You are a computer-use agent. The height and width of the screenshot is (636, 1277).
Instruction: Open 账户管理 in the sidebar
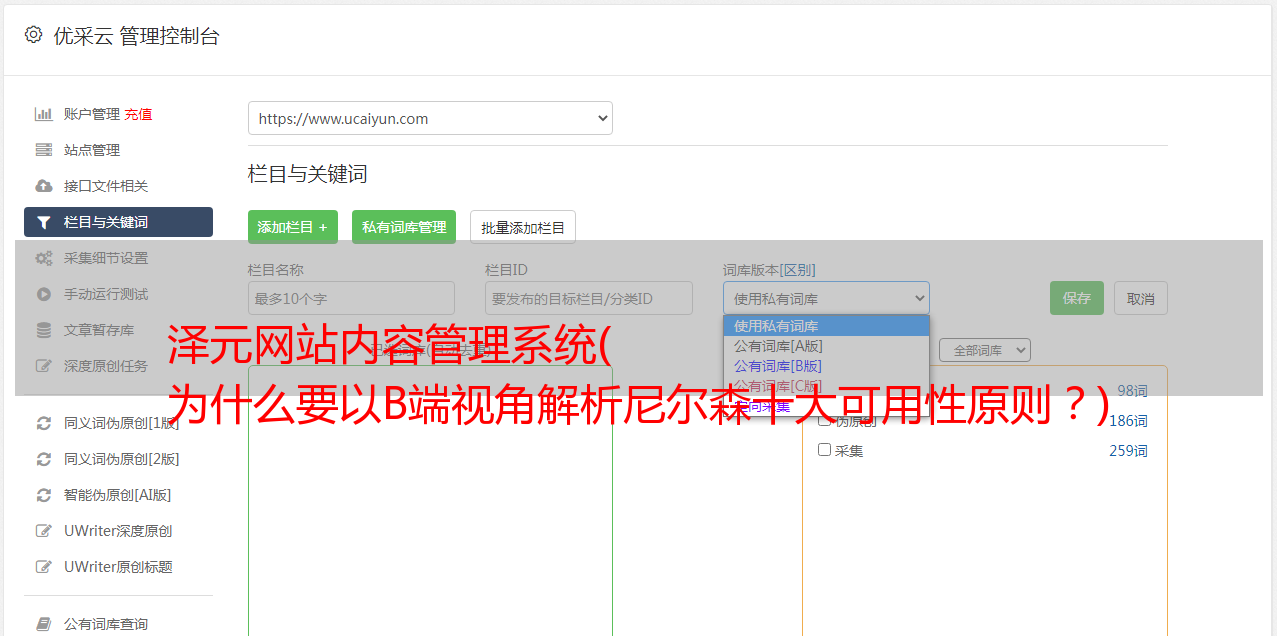coord(92,114)
